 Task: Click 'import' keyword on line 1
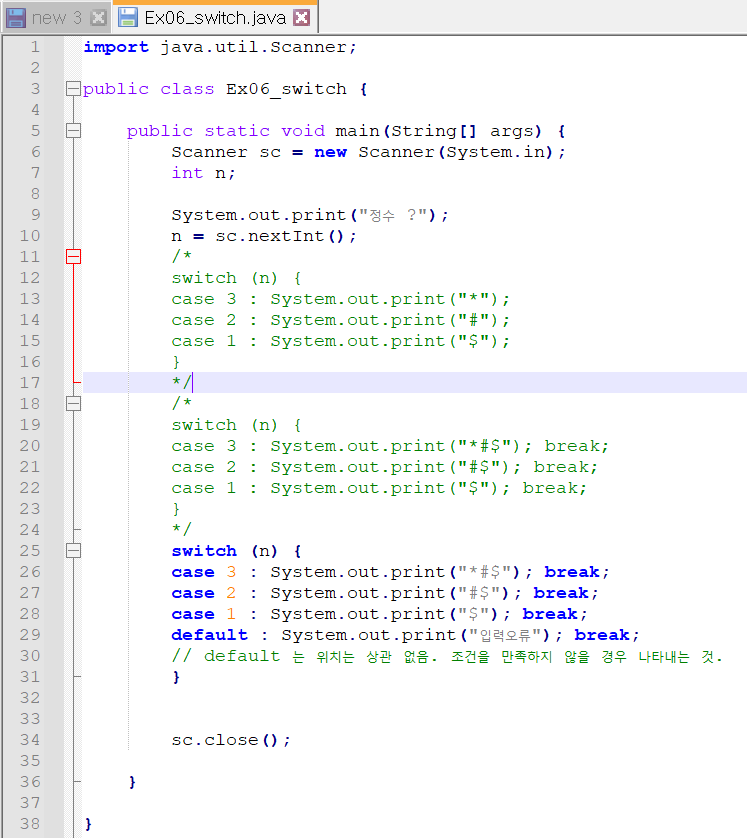[x=116, y=47]
